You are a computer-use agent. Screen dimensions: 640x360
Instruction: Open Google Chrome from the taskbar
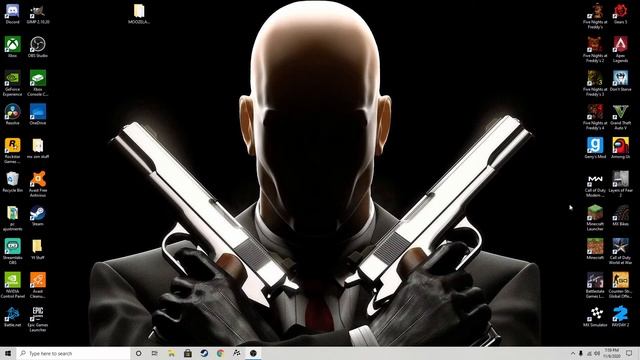(220, 353)
